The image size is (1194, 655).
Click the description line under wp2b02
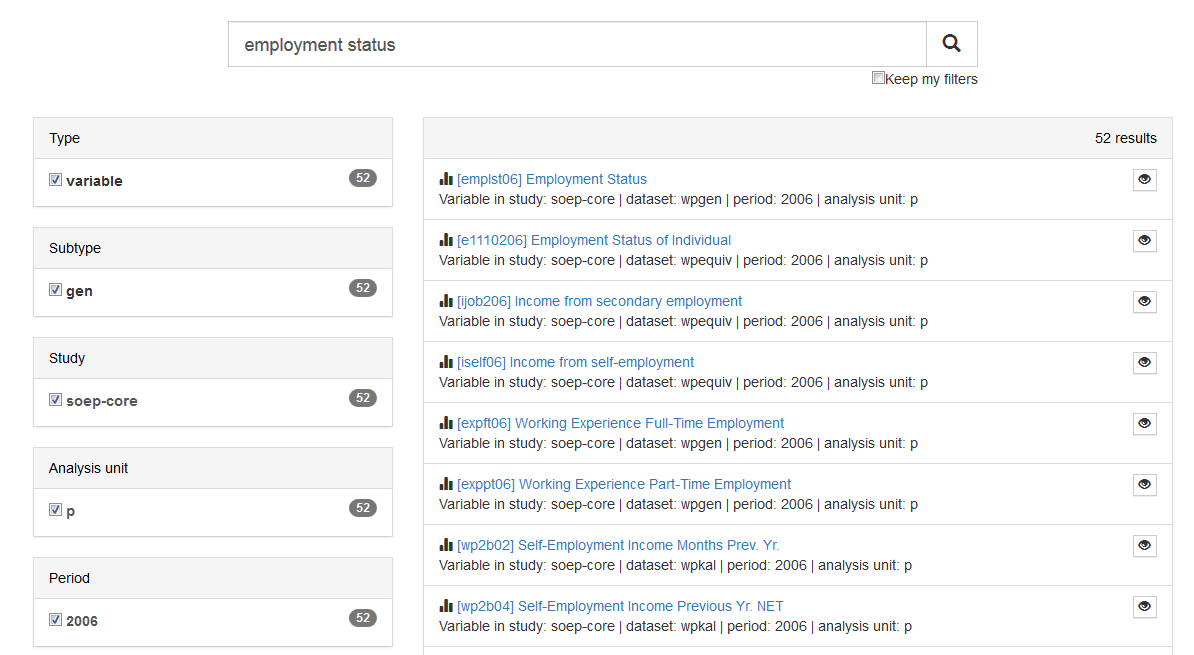click(x=675, y=565)
